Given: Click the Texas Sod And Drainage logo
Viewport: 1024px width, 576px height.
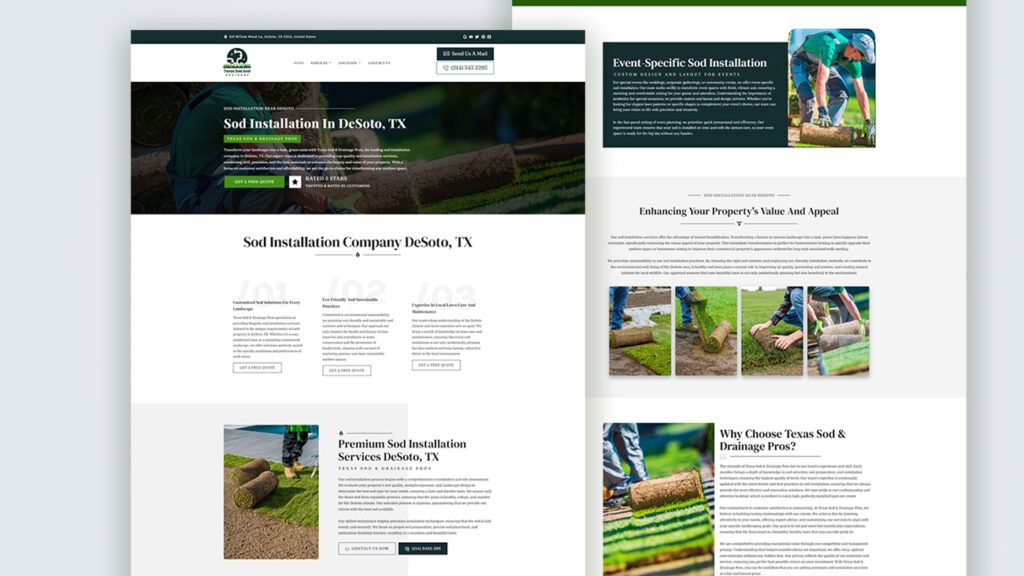Looking at the screenshot, I should [237, 62].
